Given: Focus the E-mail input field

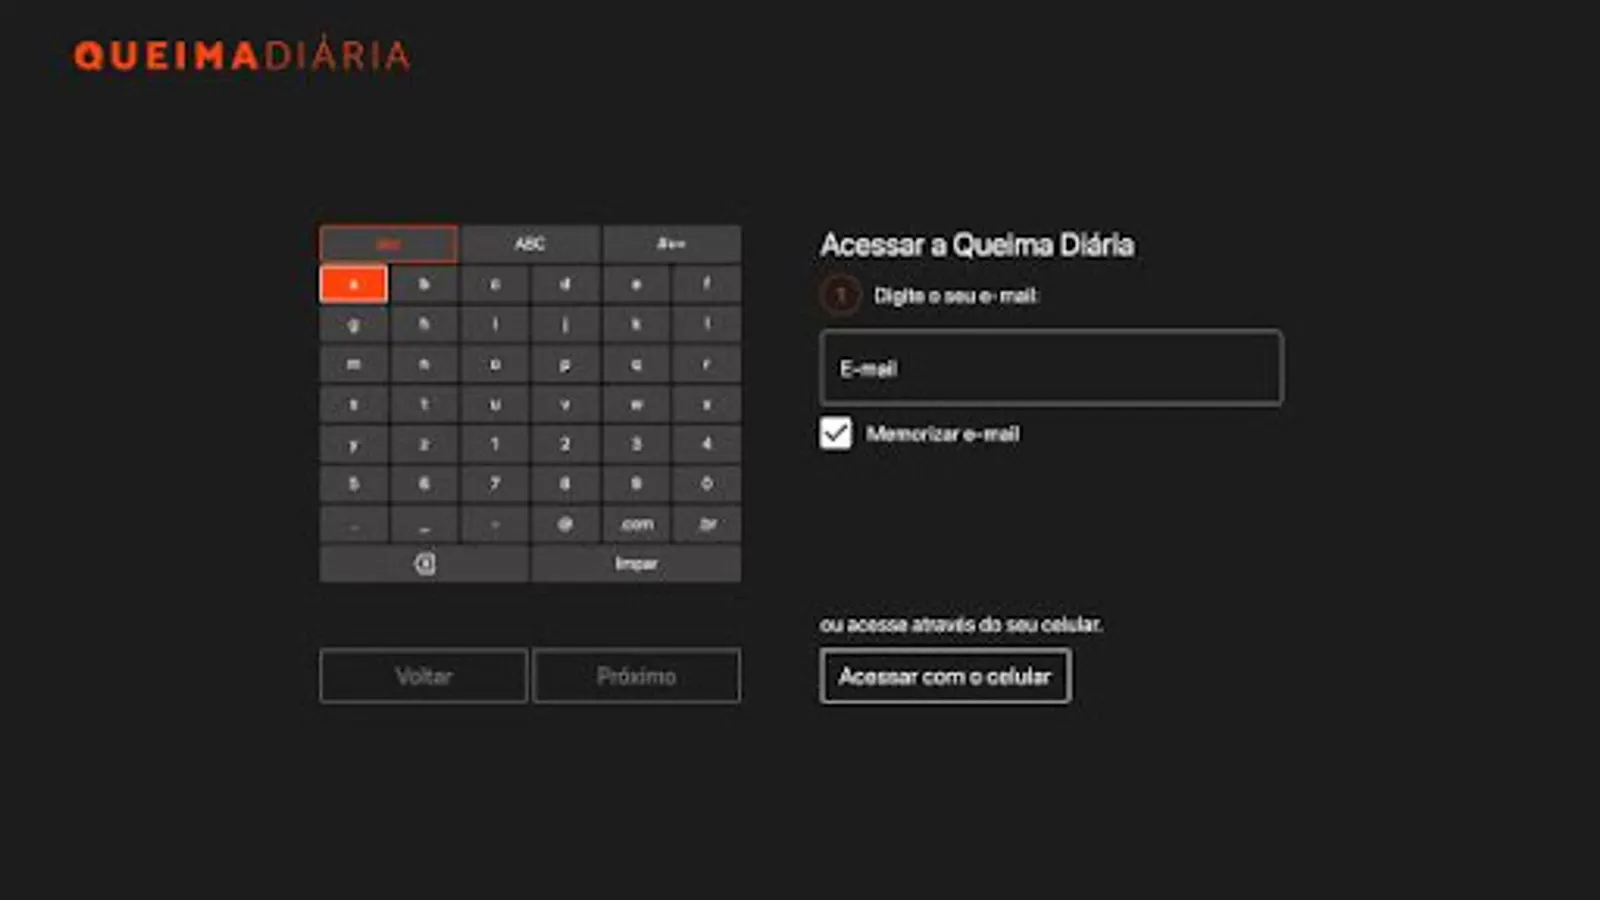Looking at the screenshot, I should [x=1051, y=368].
